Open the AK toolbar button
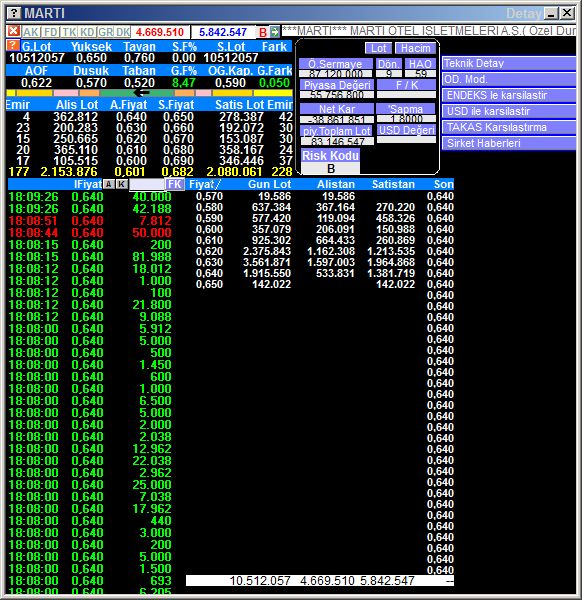Image resolution: width=582 pixels, height=600 pixels. click(31, 32)
